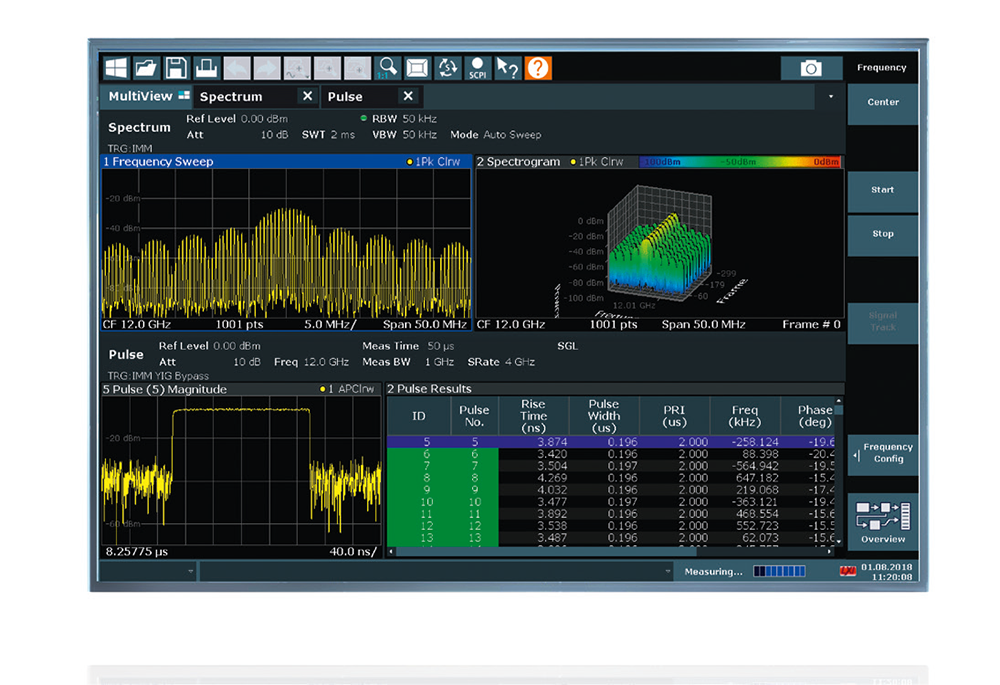The height and width of the screenshot is (685, 1000).
Task: Activate the context help pointer icon
Action: 508,68
